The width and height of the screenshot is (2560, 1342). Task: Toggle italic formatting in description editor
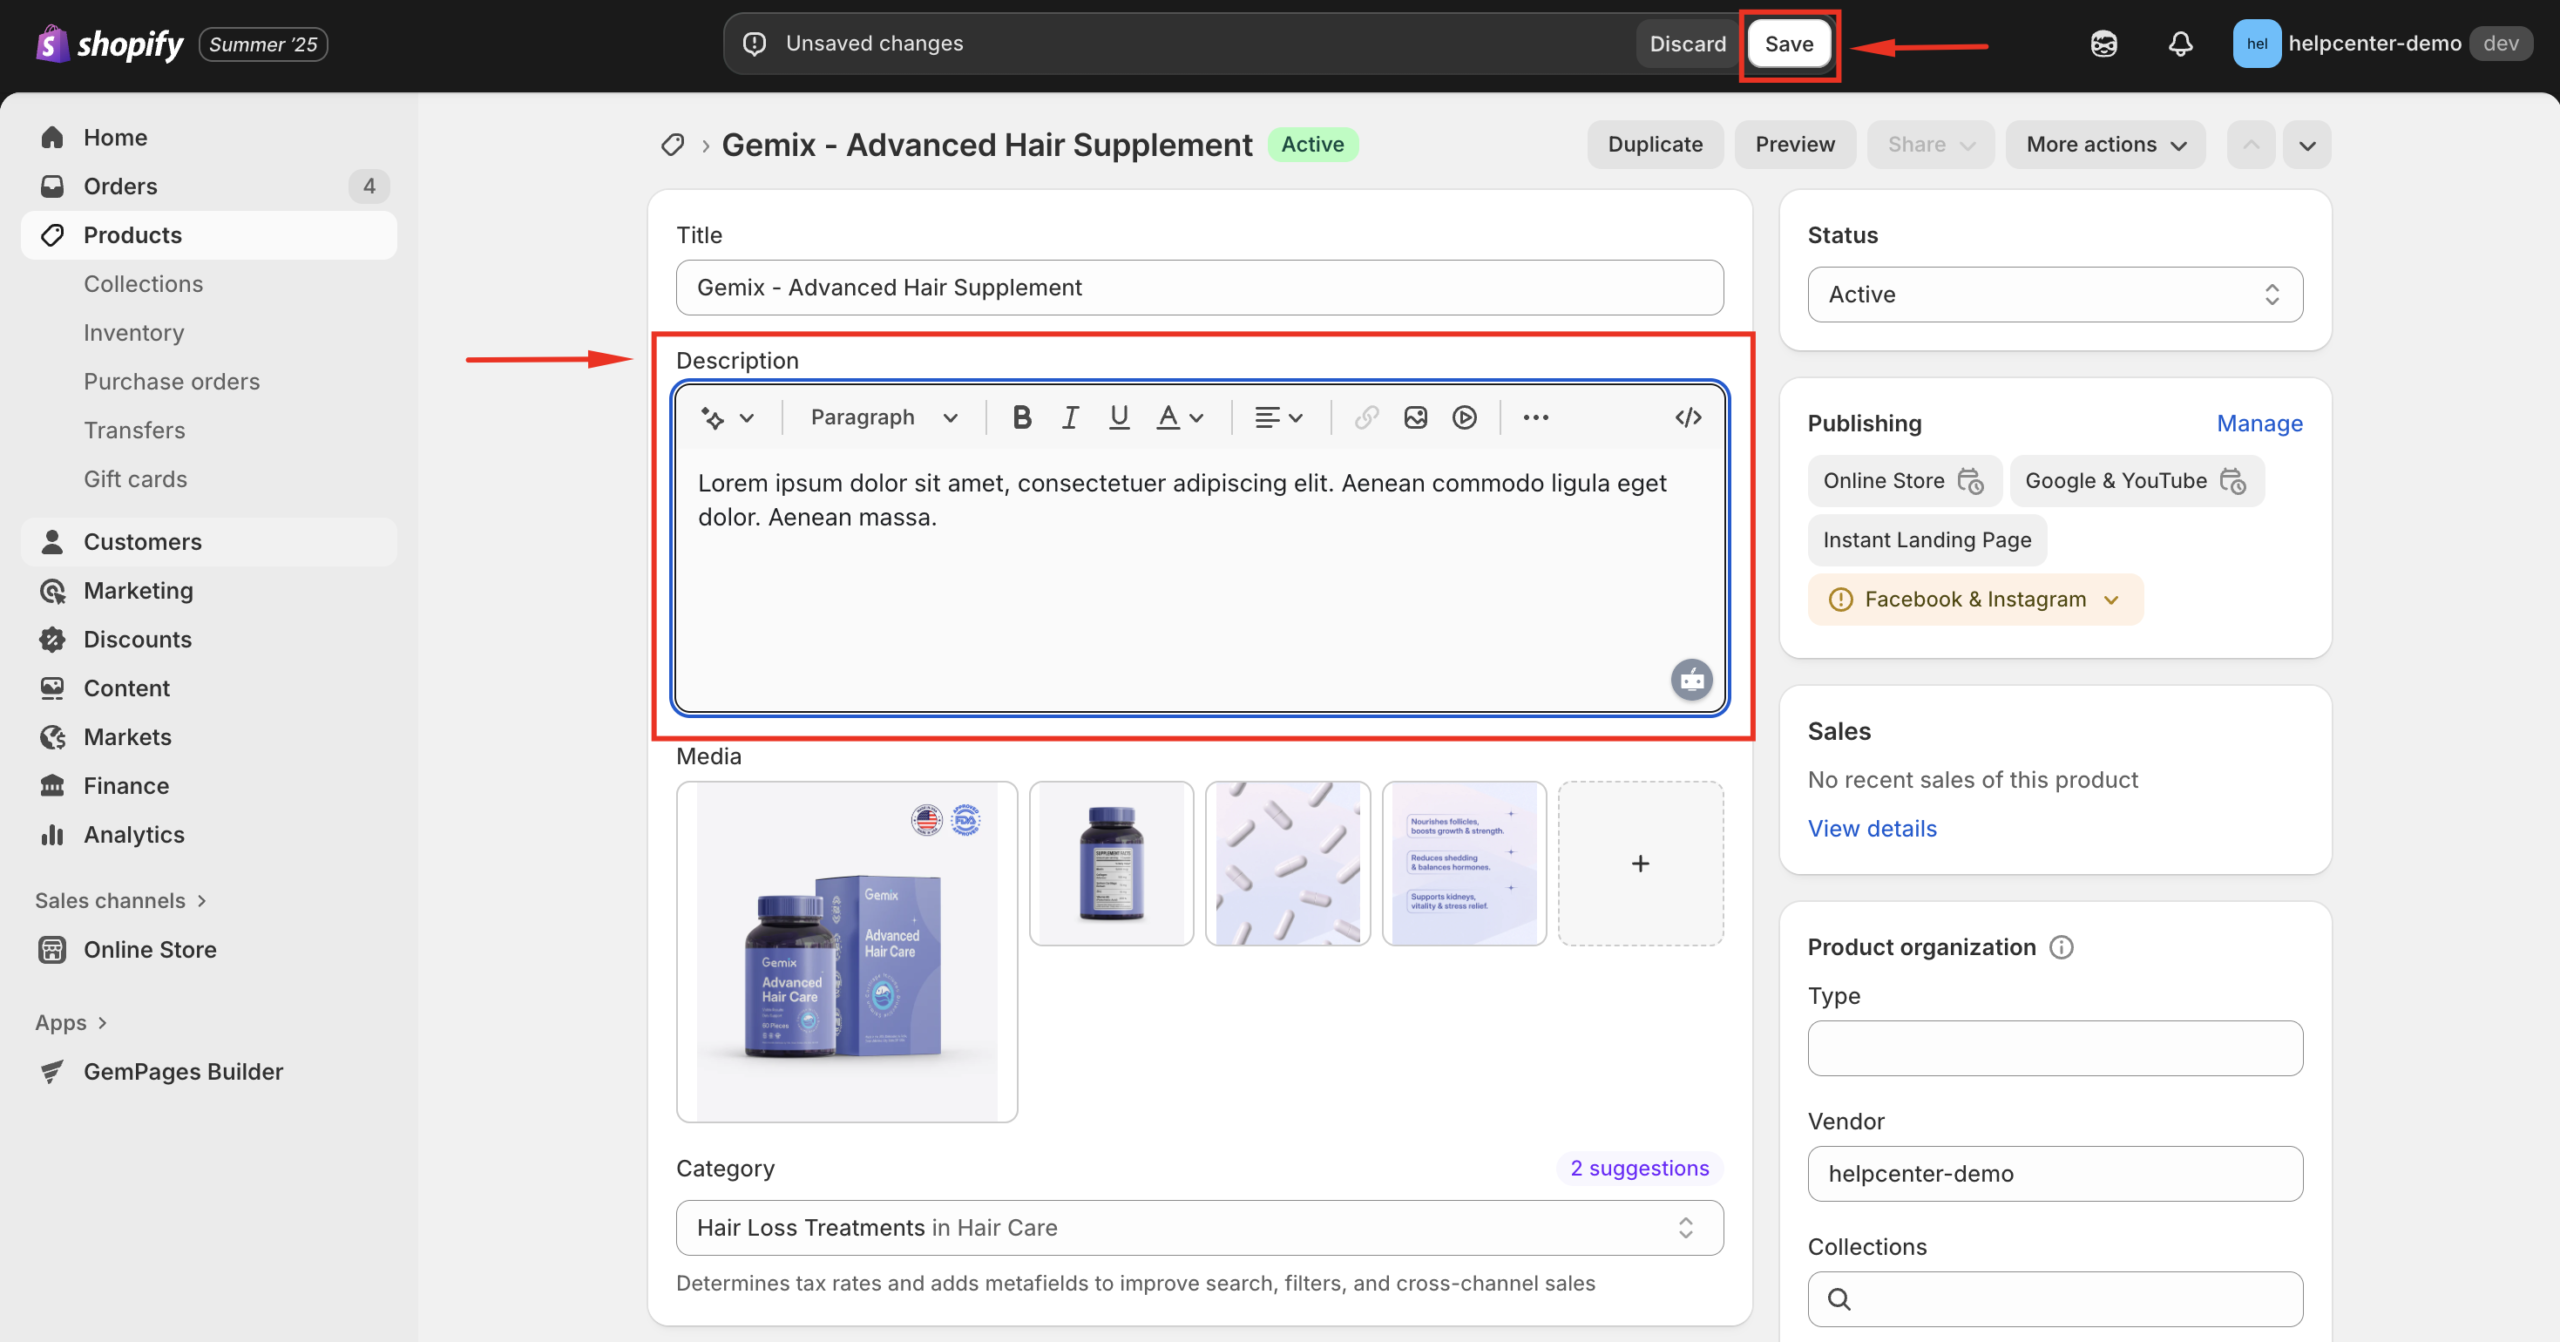pyautogui.click(x=1070, y=417)
